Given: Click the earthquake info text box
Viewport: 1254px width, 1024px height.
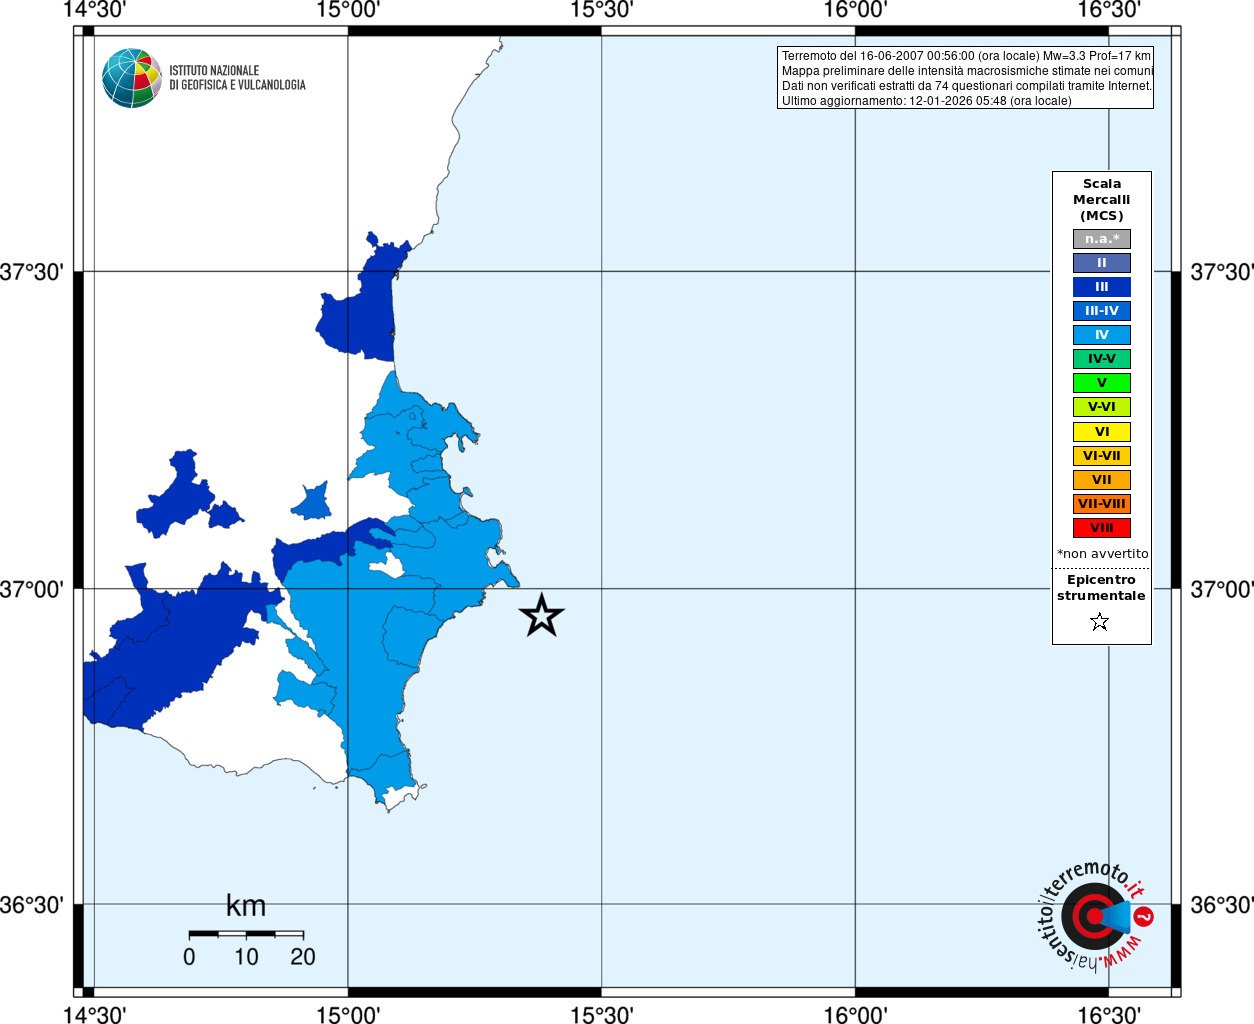Looking at the screenshot, I should (x=965, y=78).
